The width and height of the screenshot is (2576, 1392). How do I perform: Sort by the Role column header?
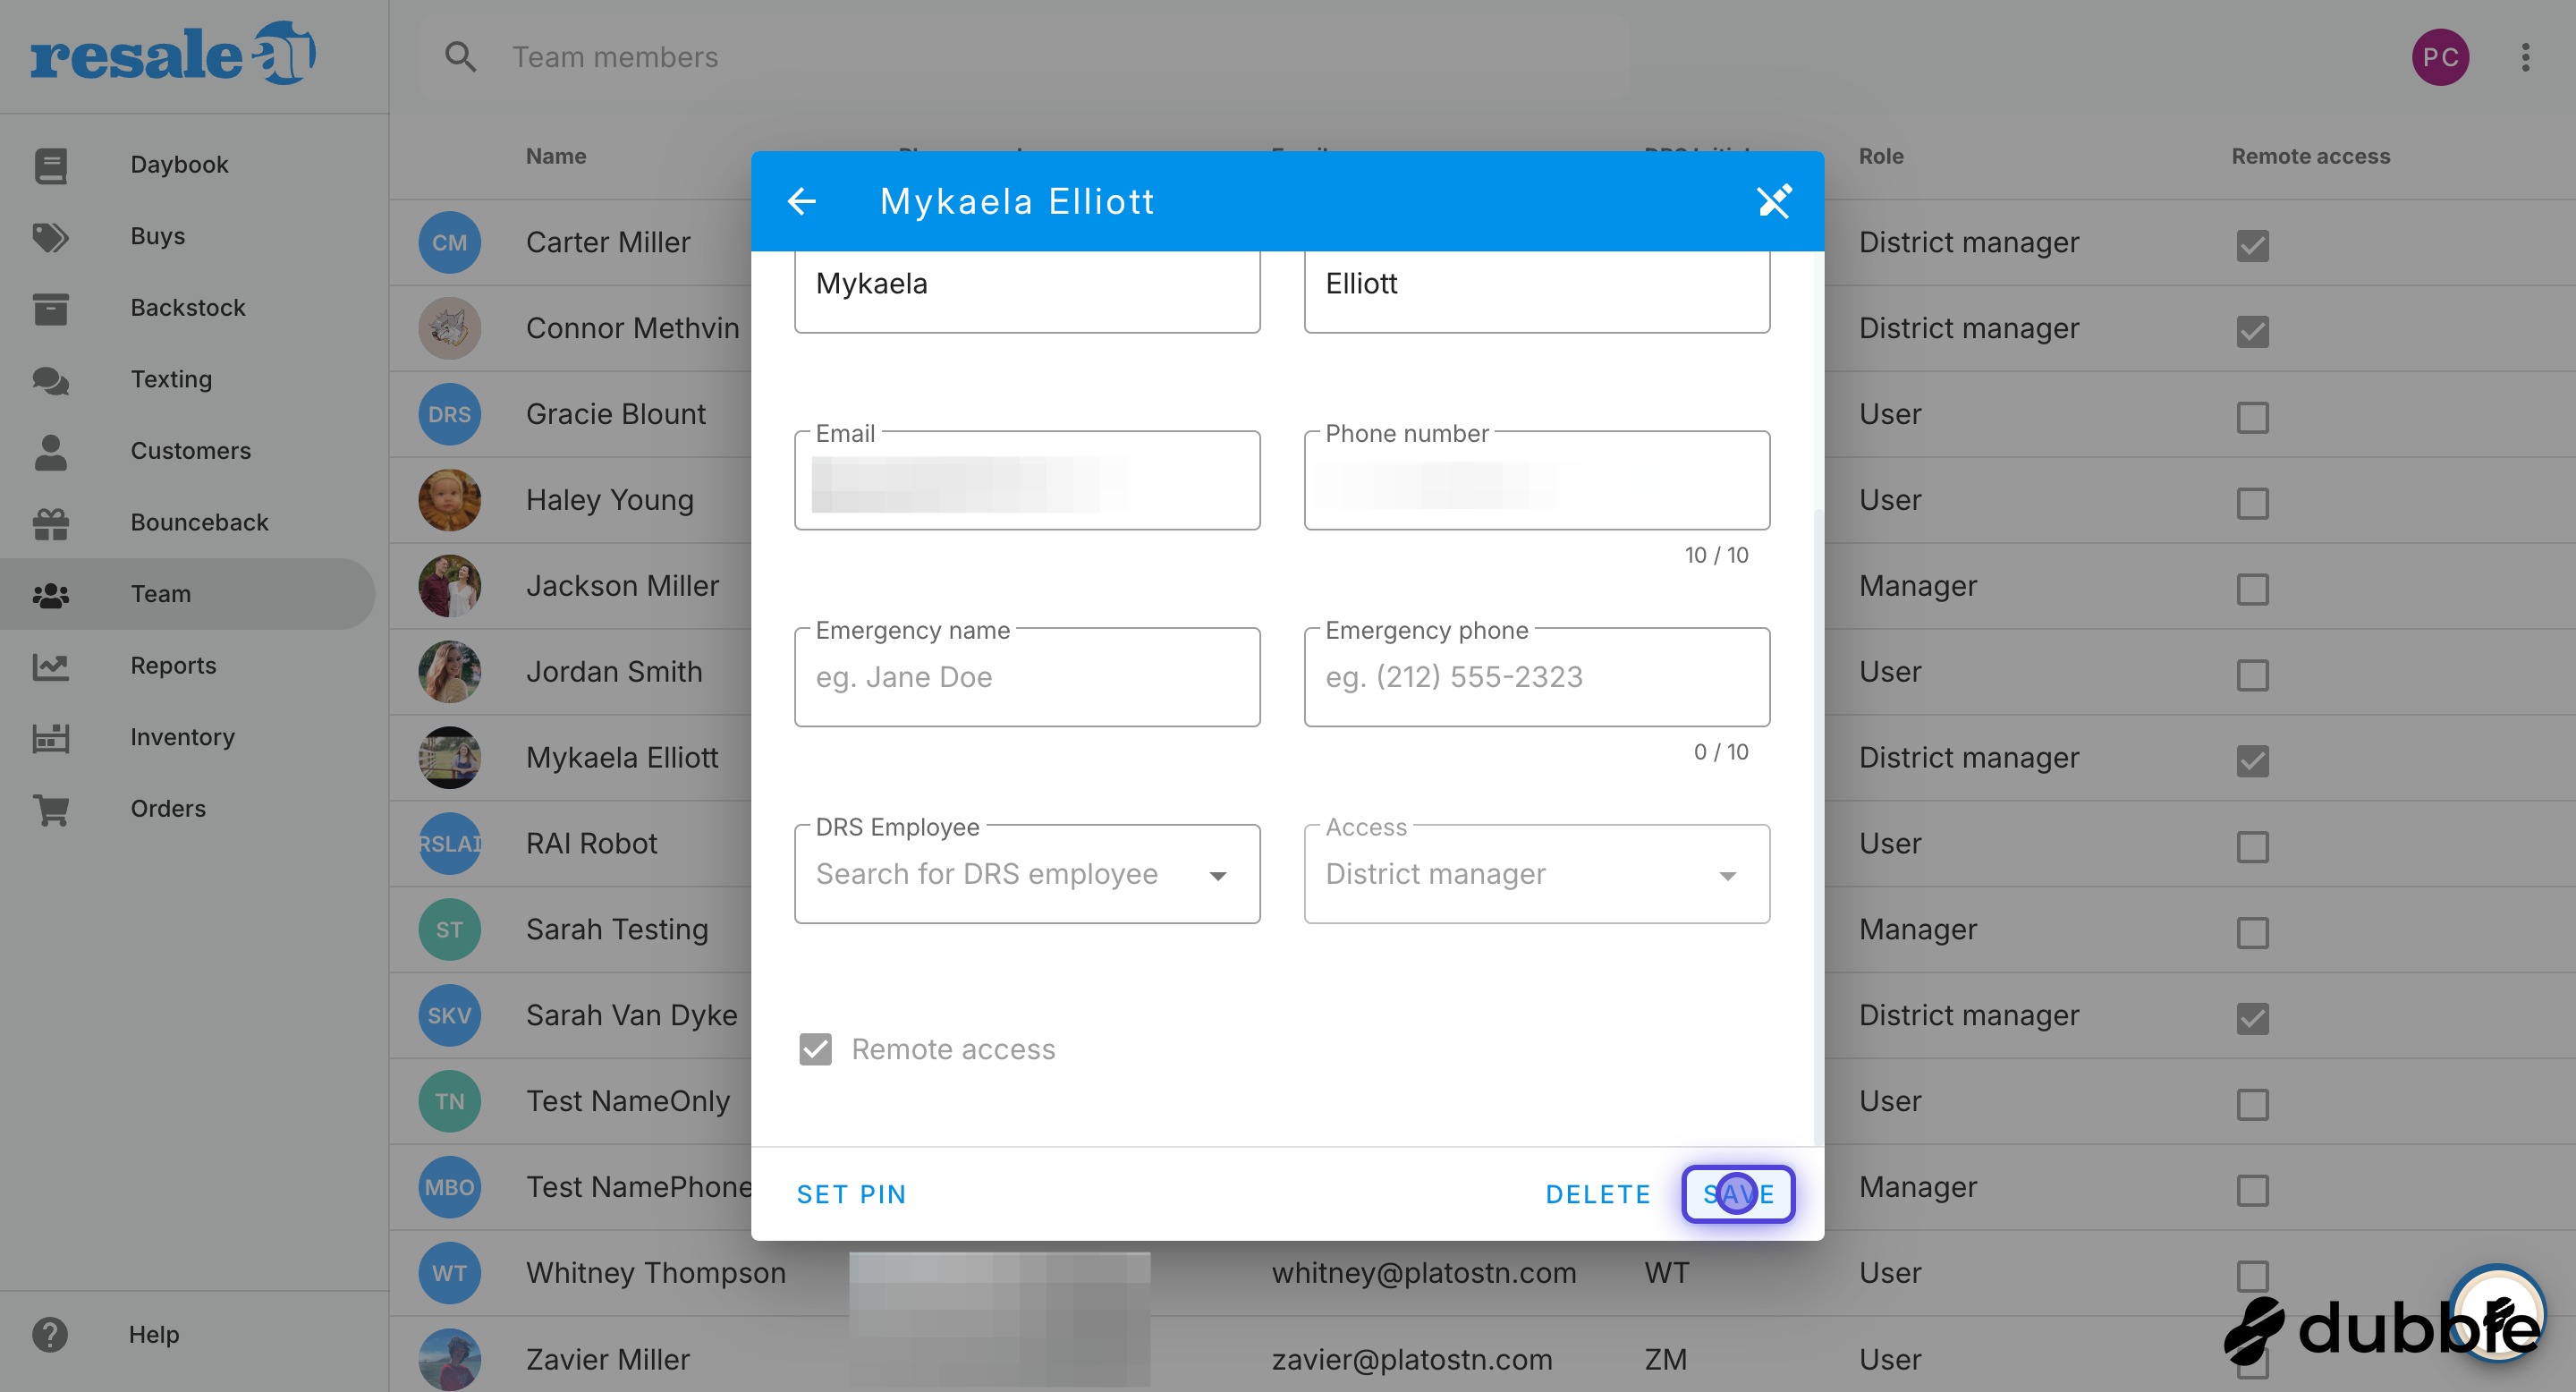click(x=1881, y=157)
